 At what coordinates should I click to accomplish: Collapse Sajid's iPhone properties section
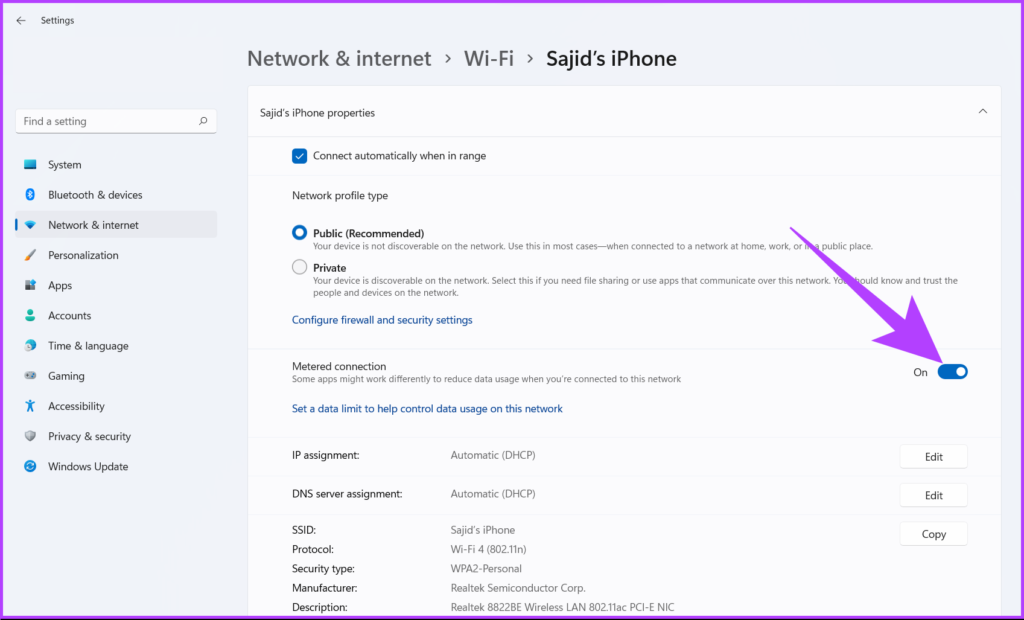pyautogui.click(x=982, y=112)
